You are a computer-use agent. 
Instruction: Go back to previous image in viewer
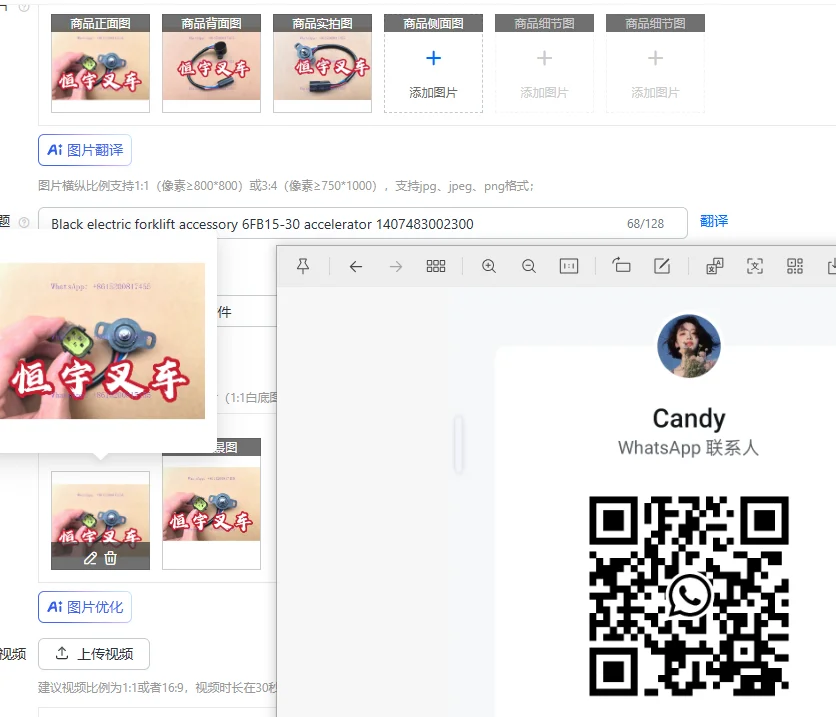pos(356,266)
